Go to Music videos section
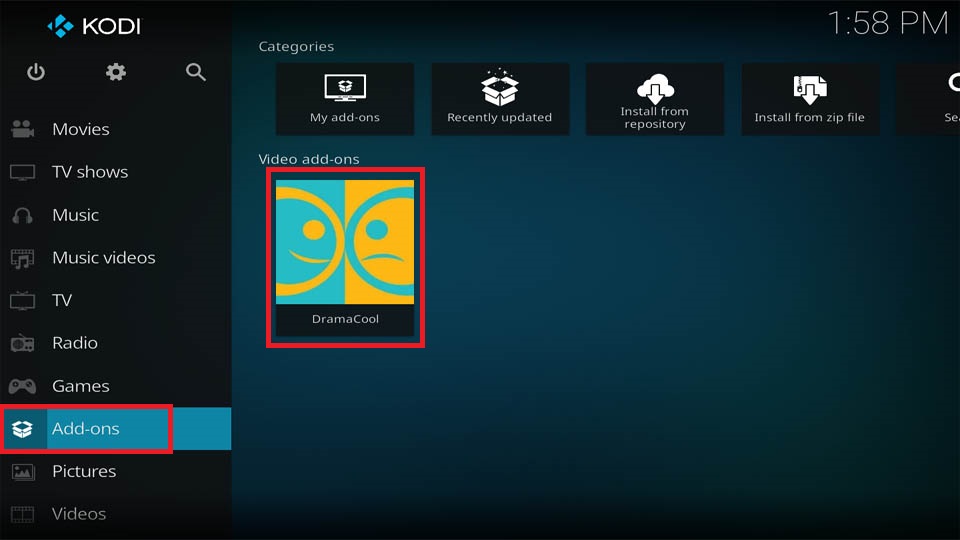 point(116,258)
